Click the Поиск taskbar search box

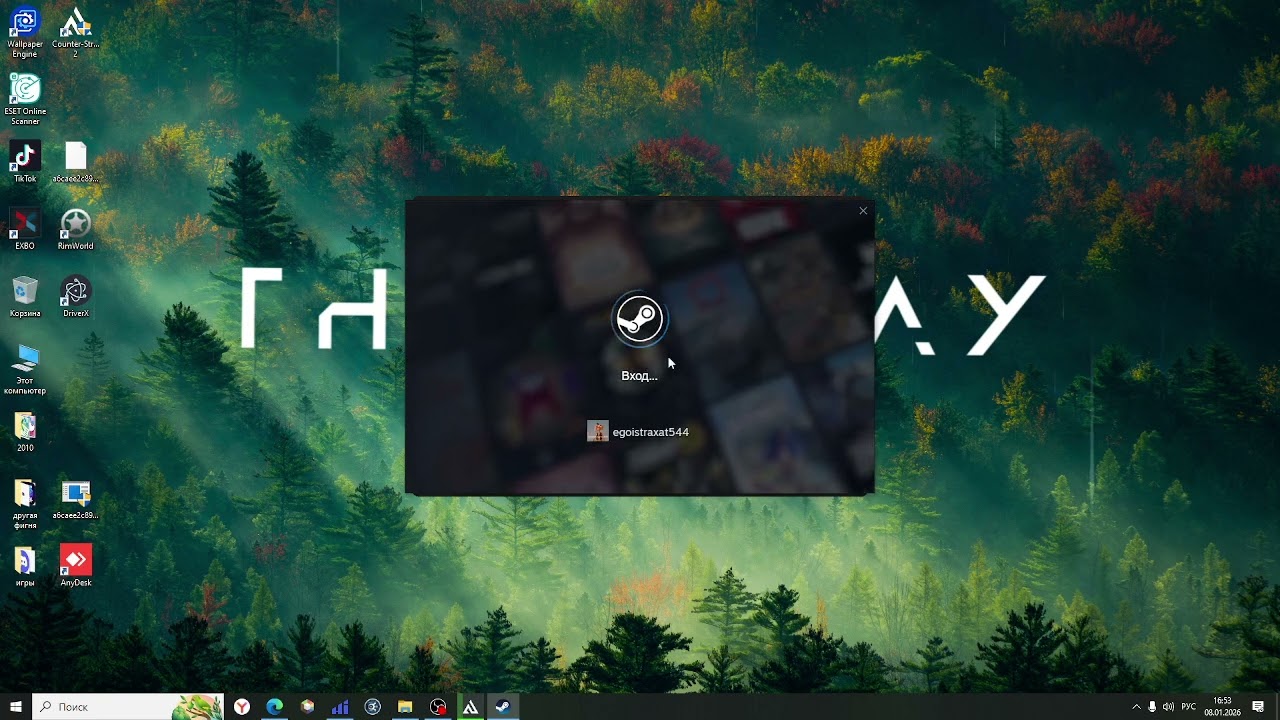(128, 706)
